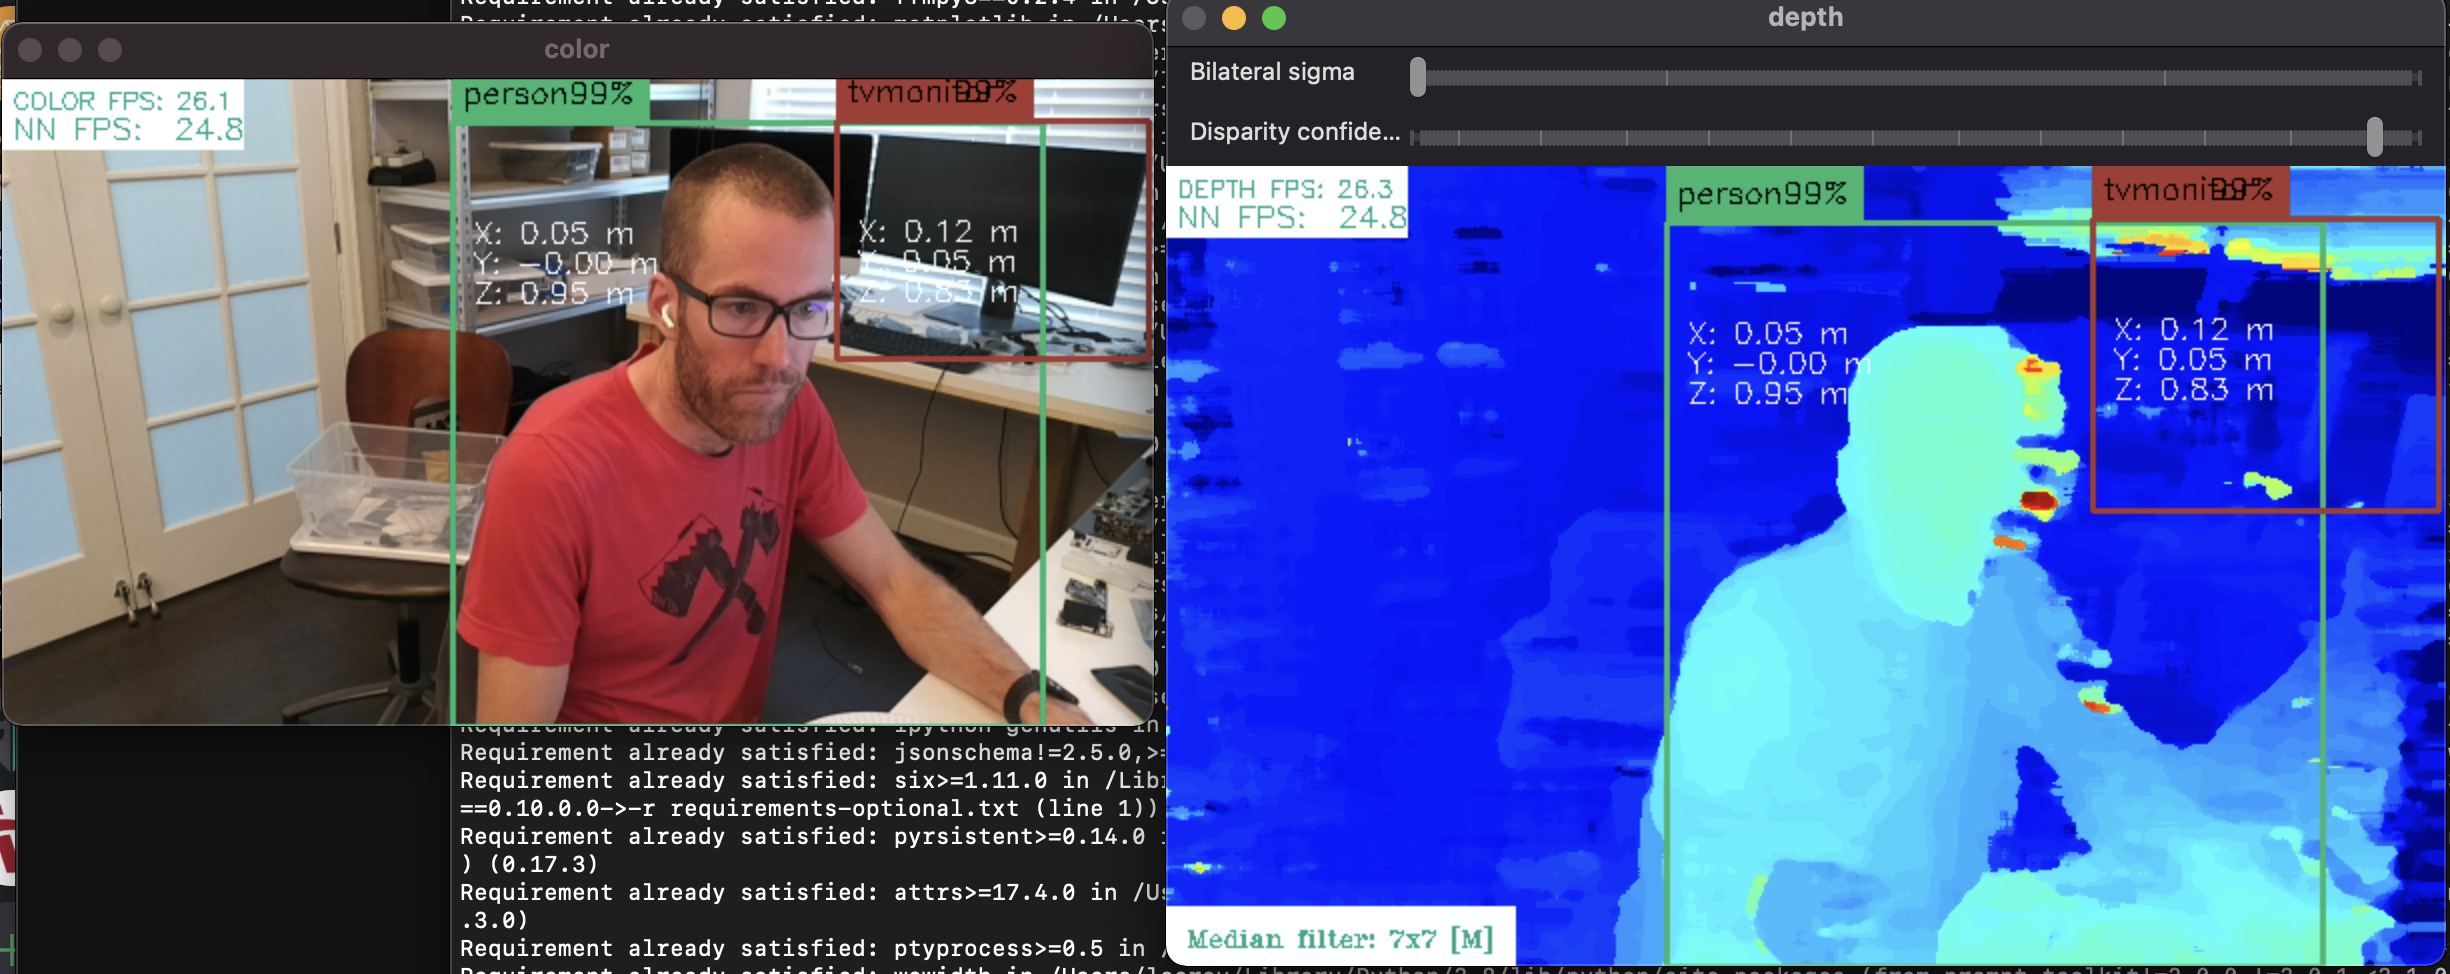Click 'Z: 0.83 m' text in depth window
The image size is (2450, 974).
tap(2193, 390)
